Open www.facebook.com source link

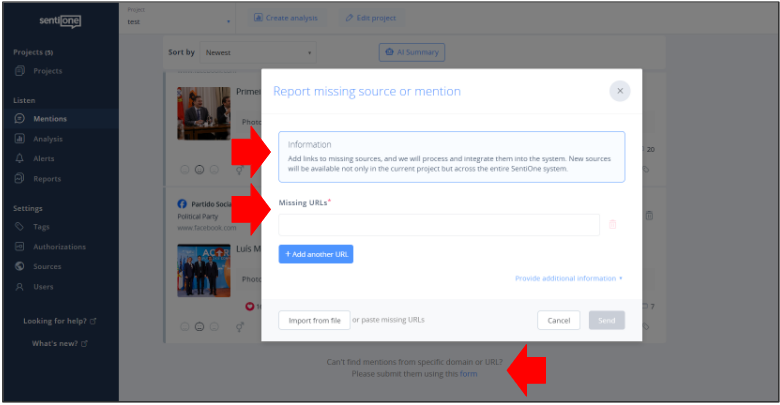coord(207,228)
